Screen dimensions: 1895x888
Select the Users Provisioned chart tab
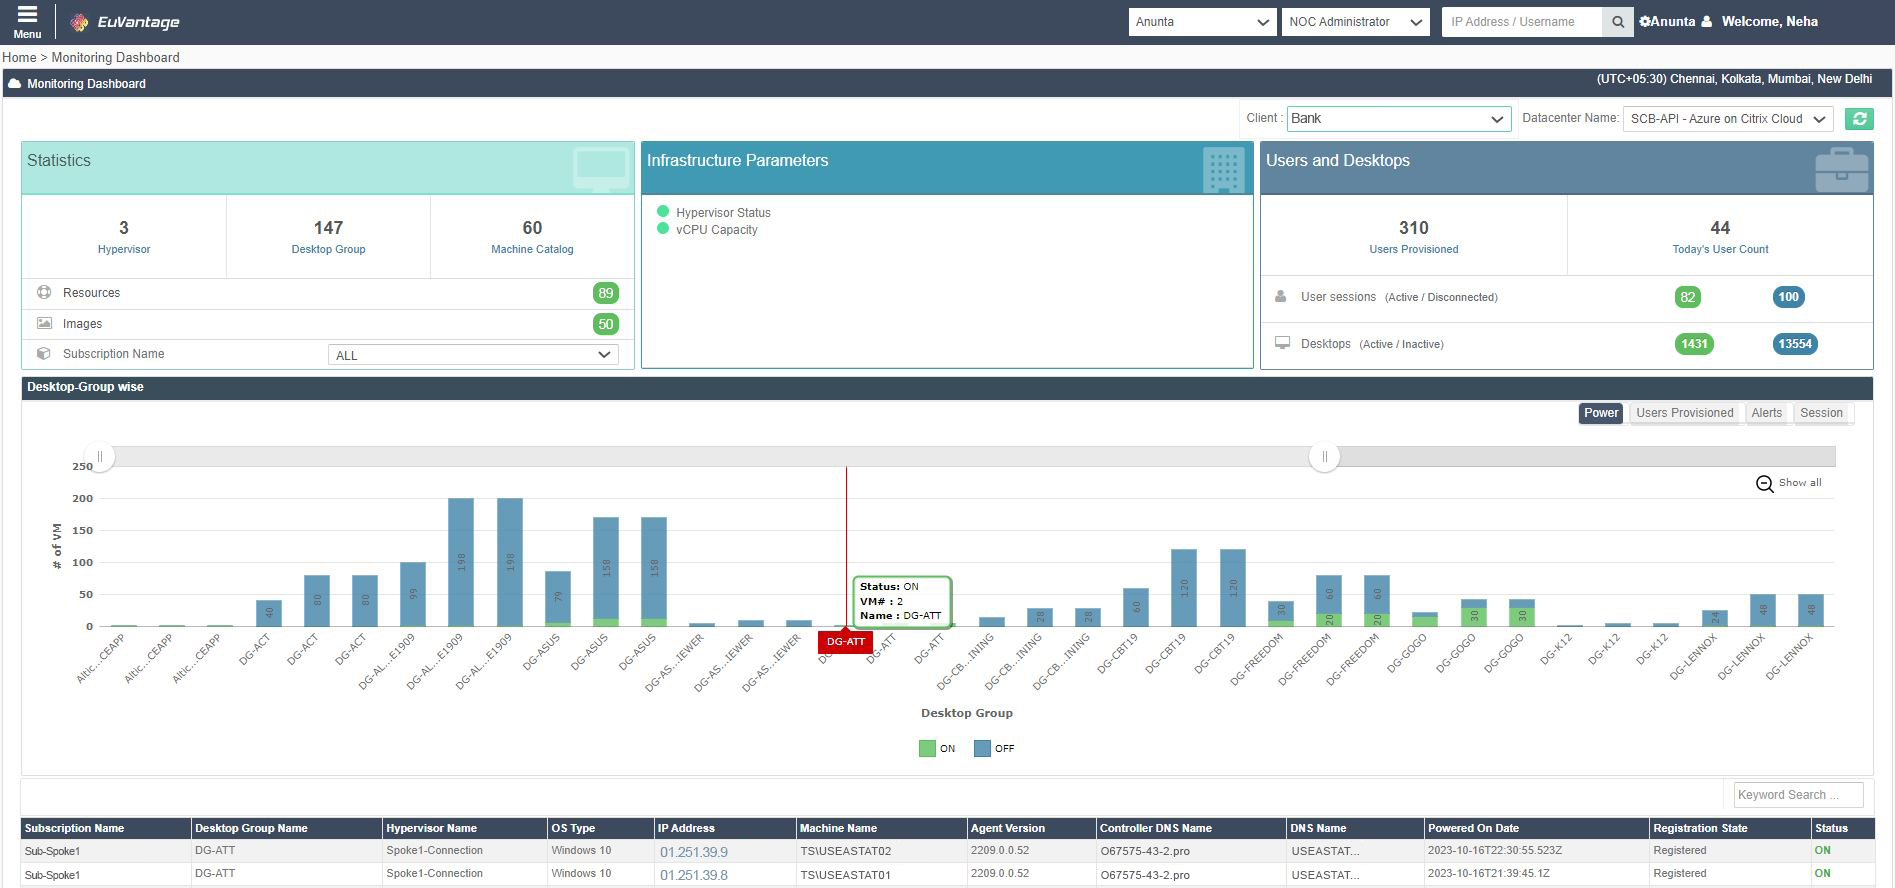point(1684,413)
